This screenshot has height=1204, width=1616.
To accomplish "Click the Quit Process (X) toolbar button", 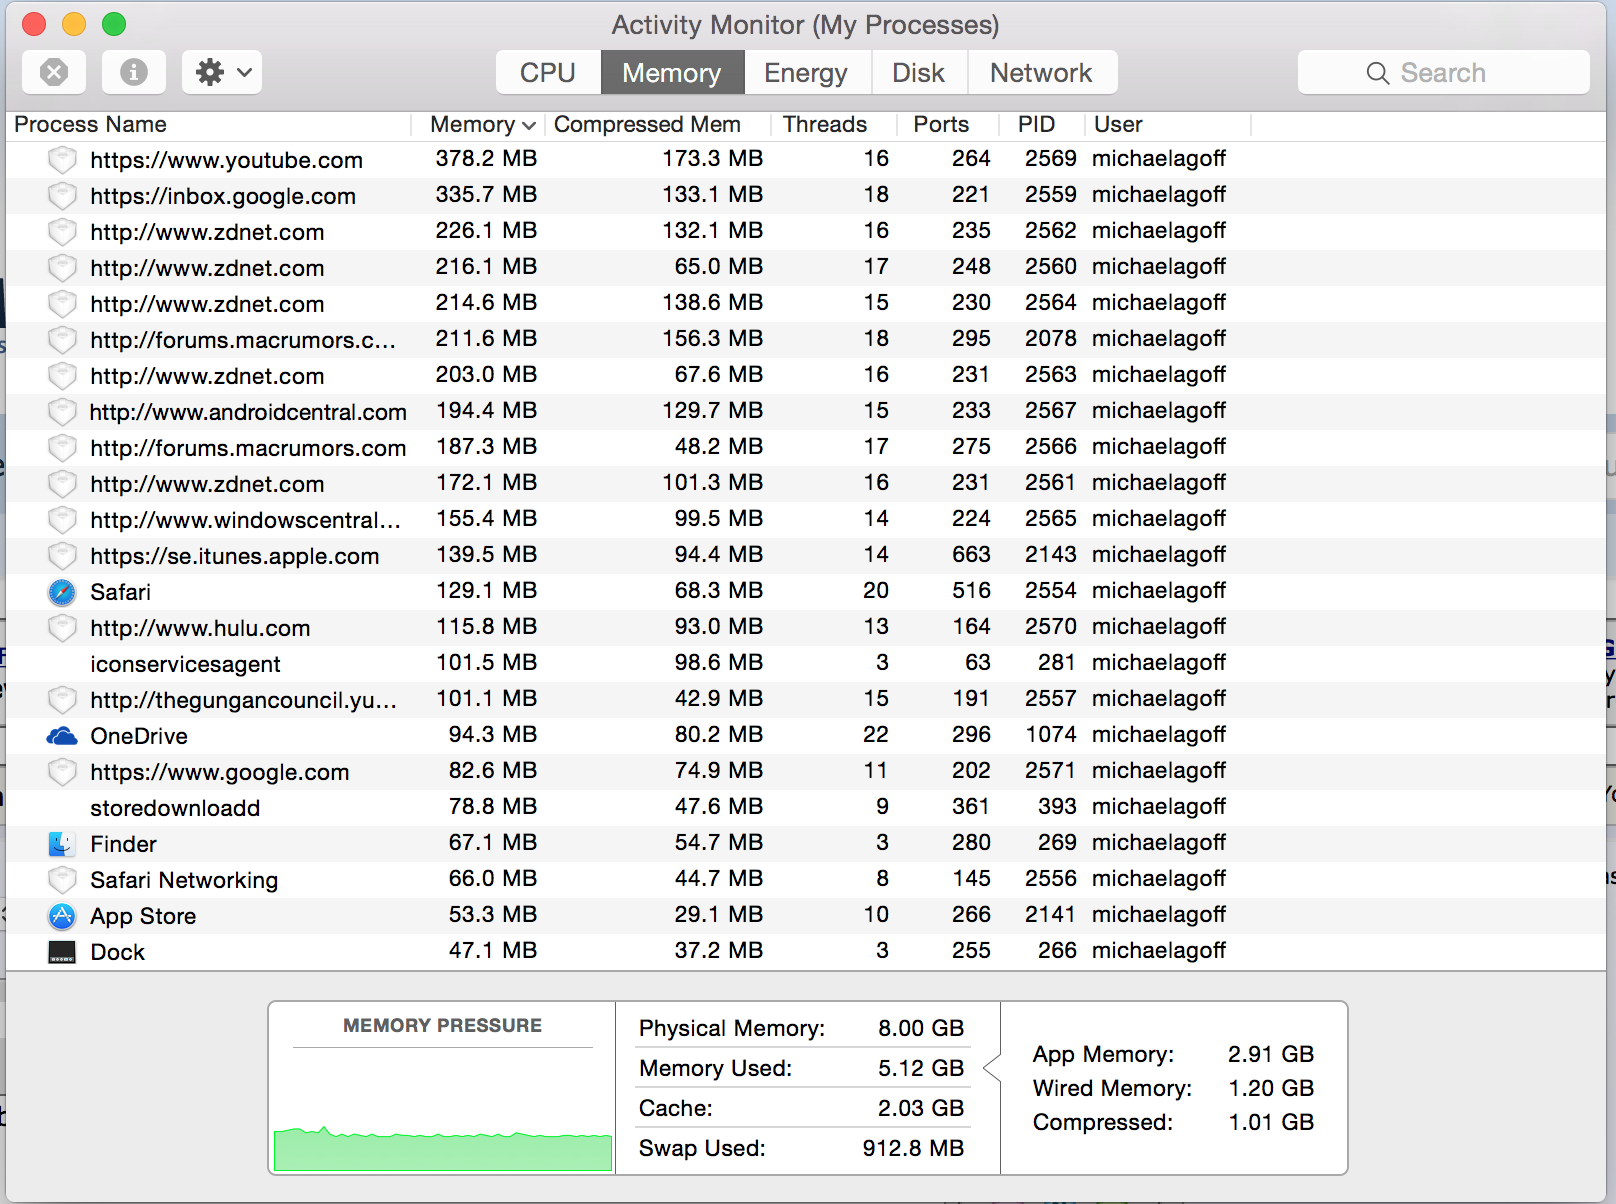I will pos(54,72).
